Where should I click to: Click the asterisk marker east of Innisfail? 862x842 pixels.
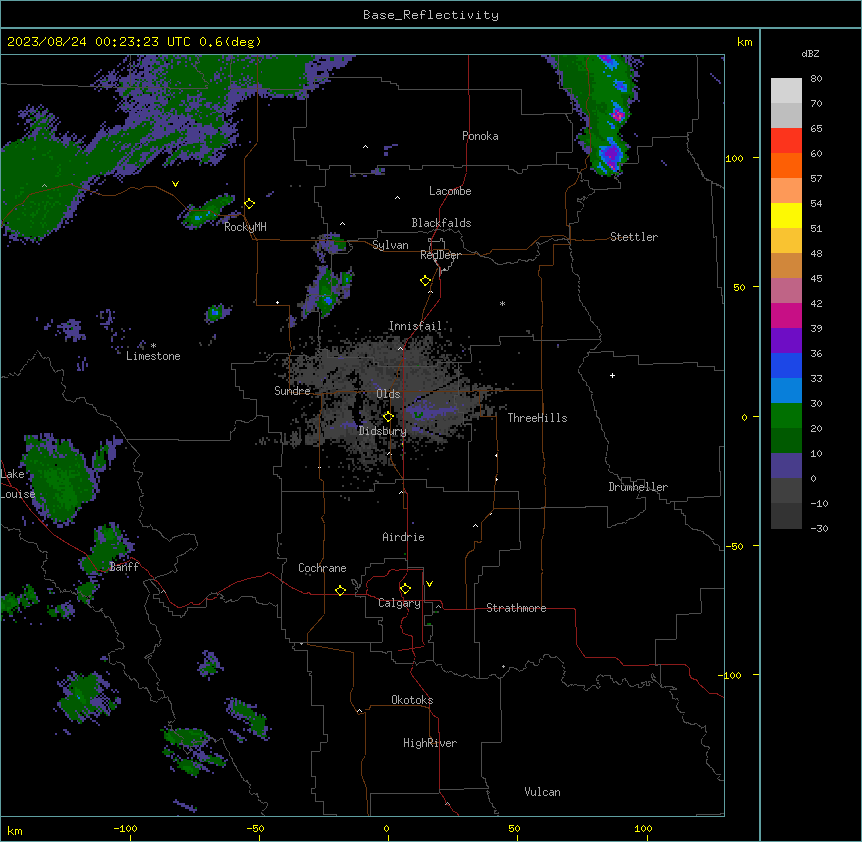pyautogui.click(x=502, y=303)
